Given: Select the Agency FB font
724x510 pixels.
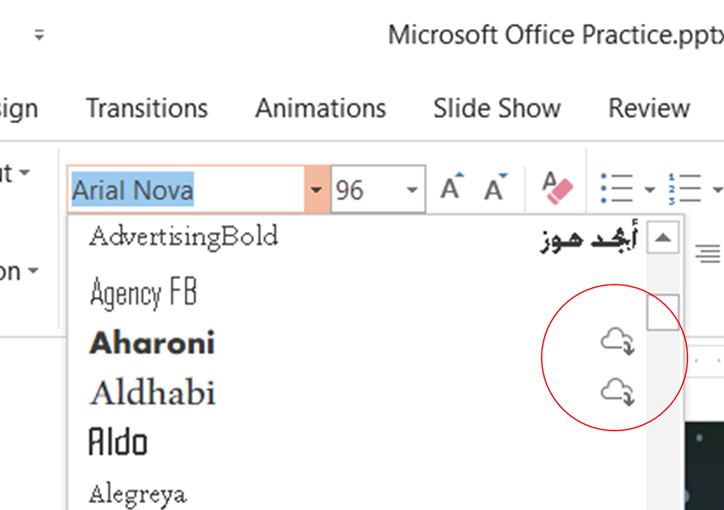Looking at the screenshot, I should click(x=143, y=293).
